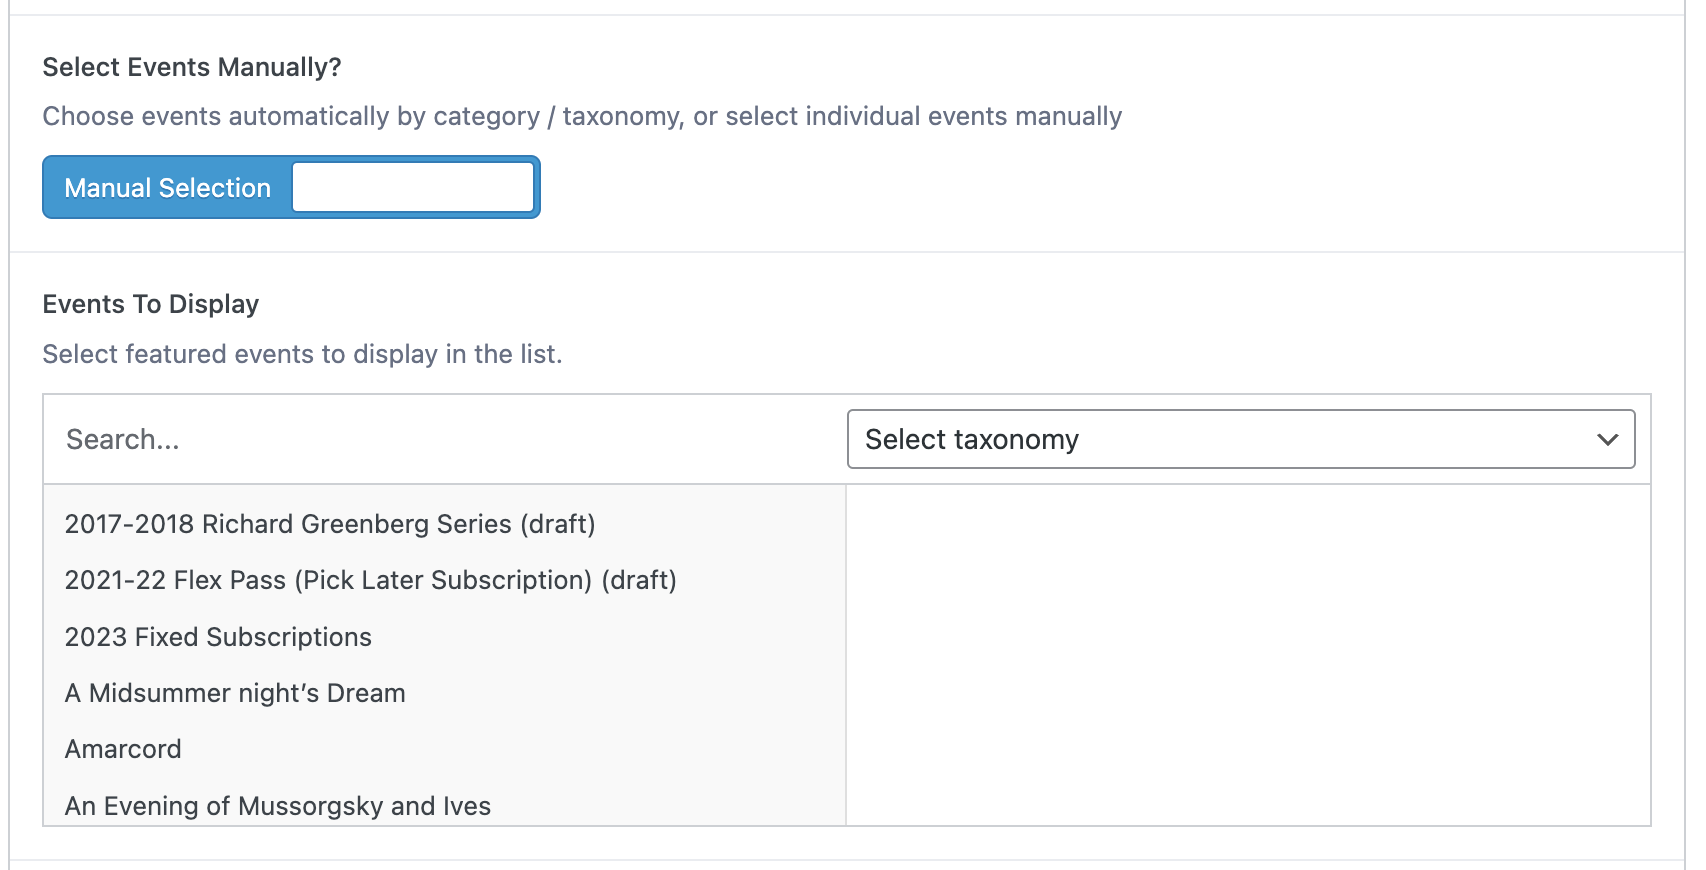This screenshot has width=1706, height=870.
Task: Click the category / taxonomy description text
Action: 582,116
